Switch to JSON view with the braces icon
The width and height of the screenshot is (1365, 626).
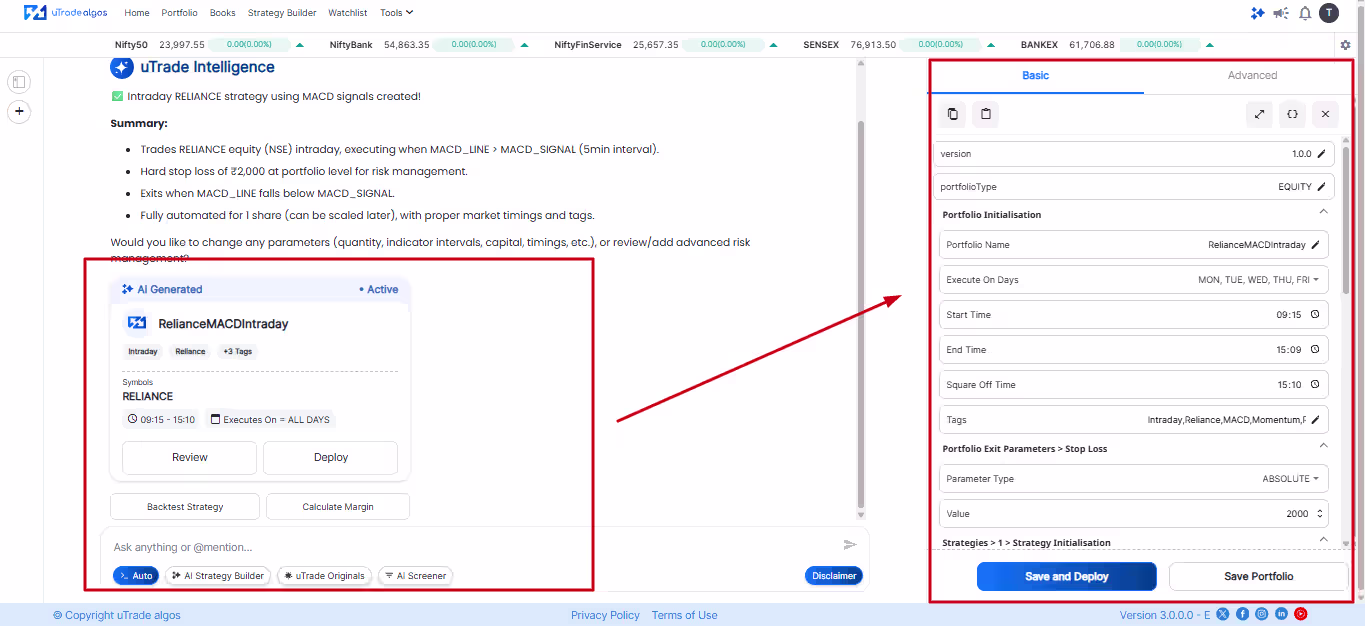coord(1292,114)
